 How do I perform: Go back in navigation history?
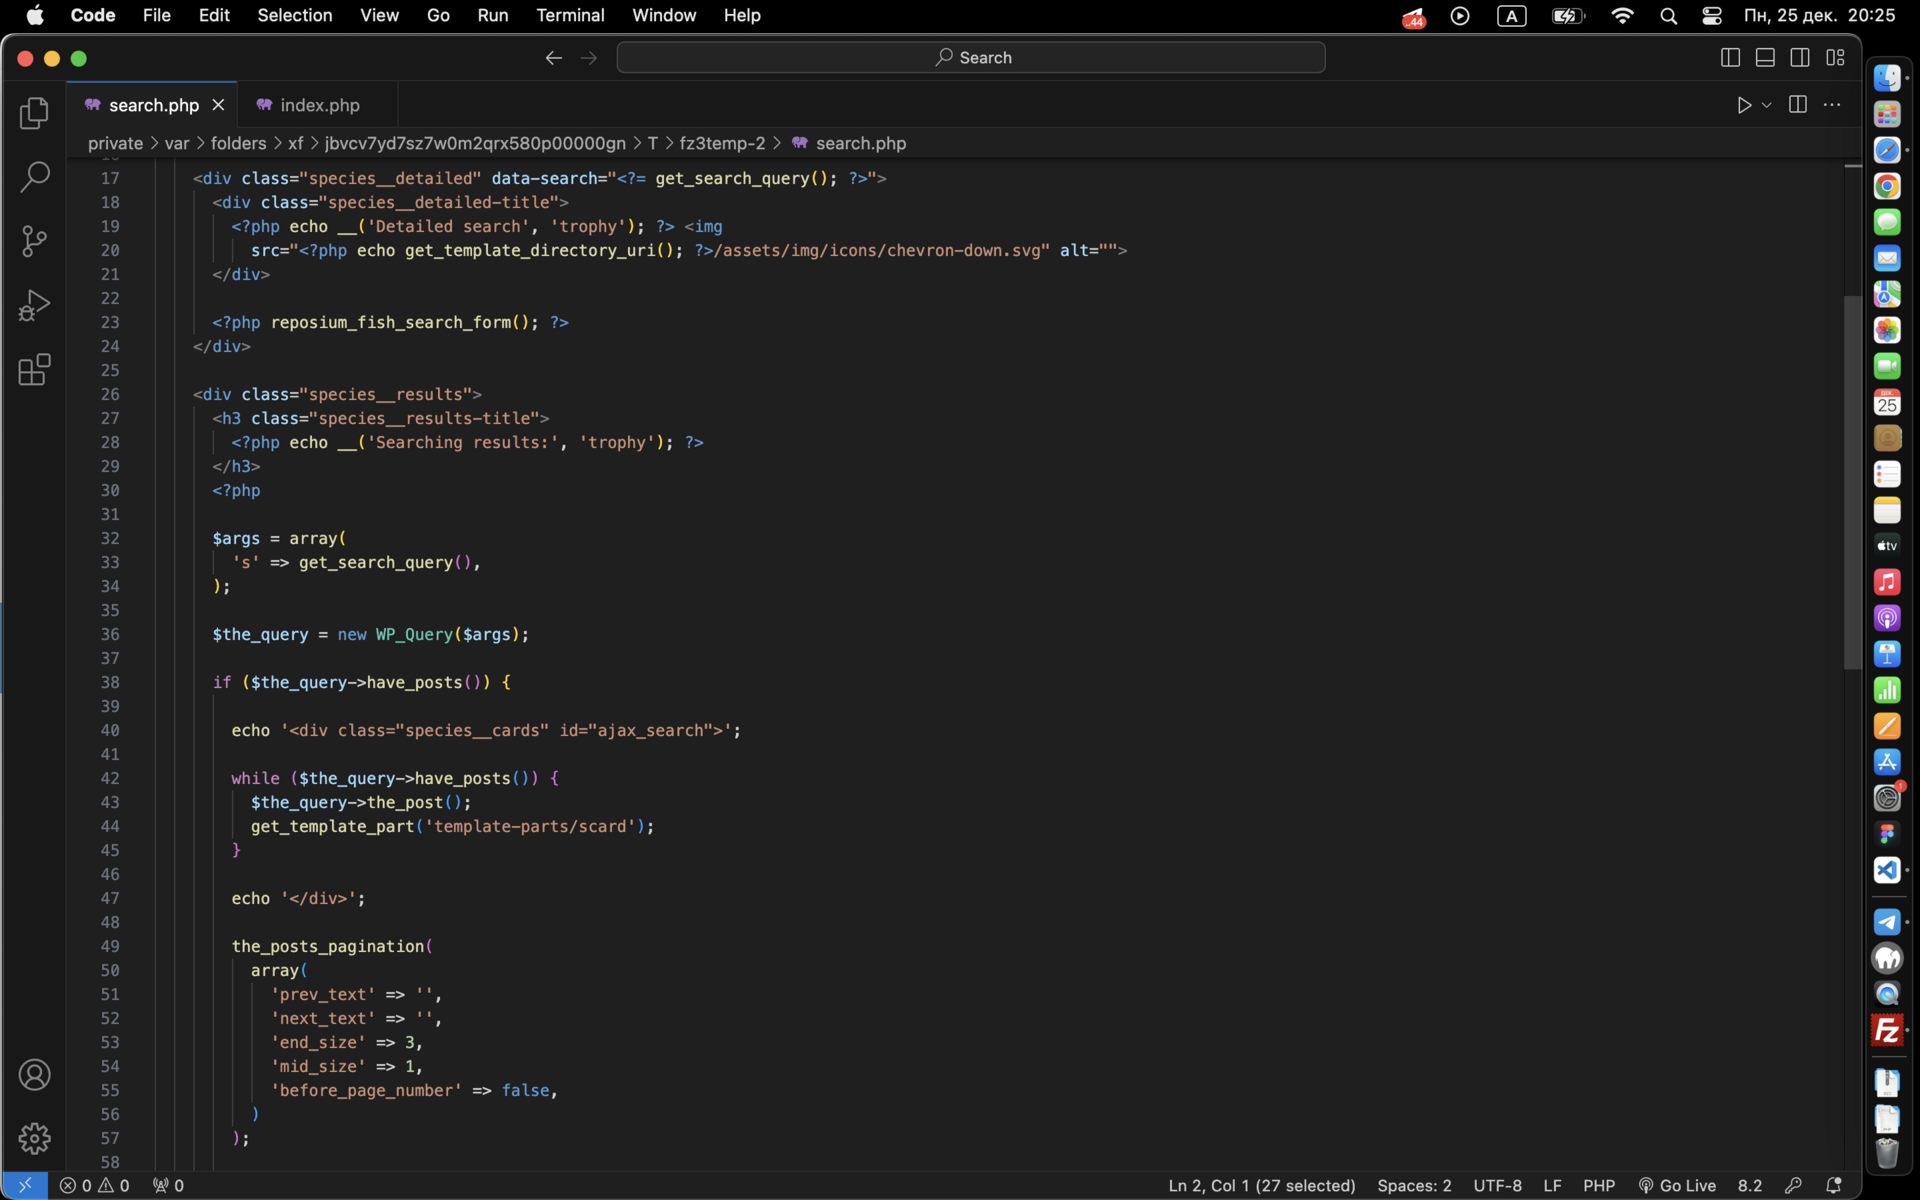coord(553,58)
